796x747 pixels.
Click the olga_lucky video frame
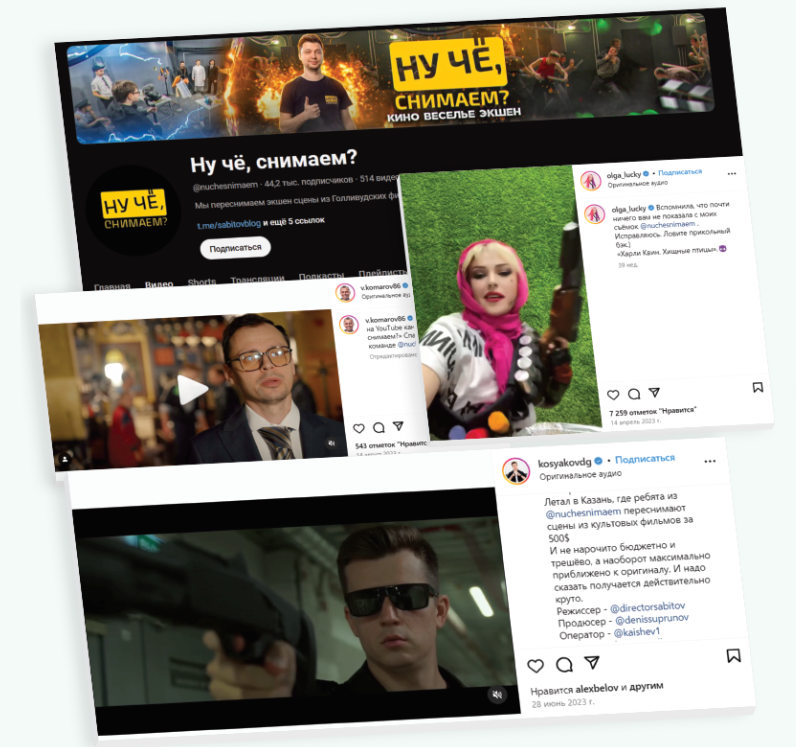coord(500,302)
